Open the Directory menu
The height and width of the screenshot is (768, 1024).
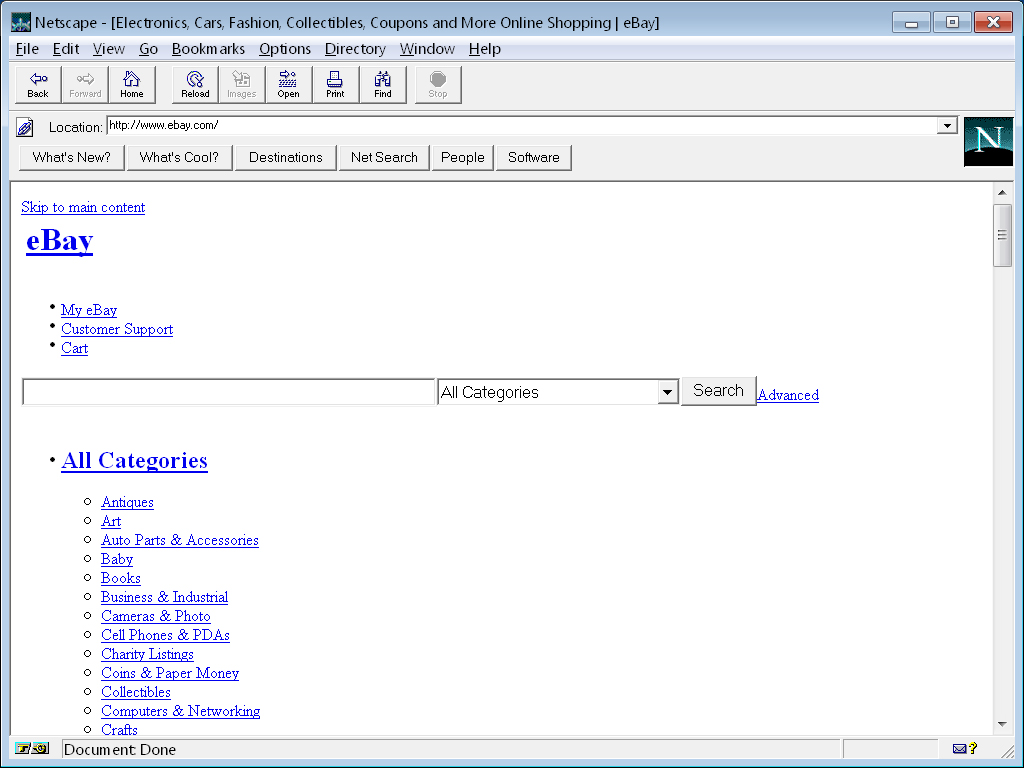[x=355, y=49]
